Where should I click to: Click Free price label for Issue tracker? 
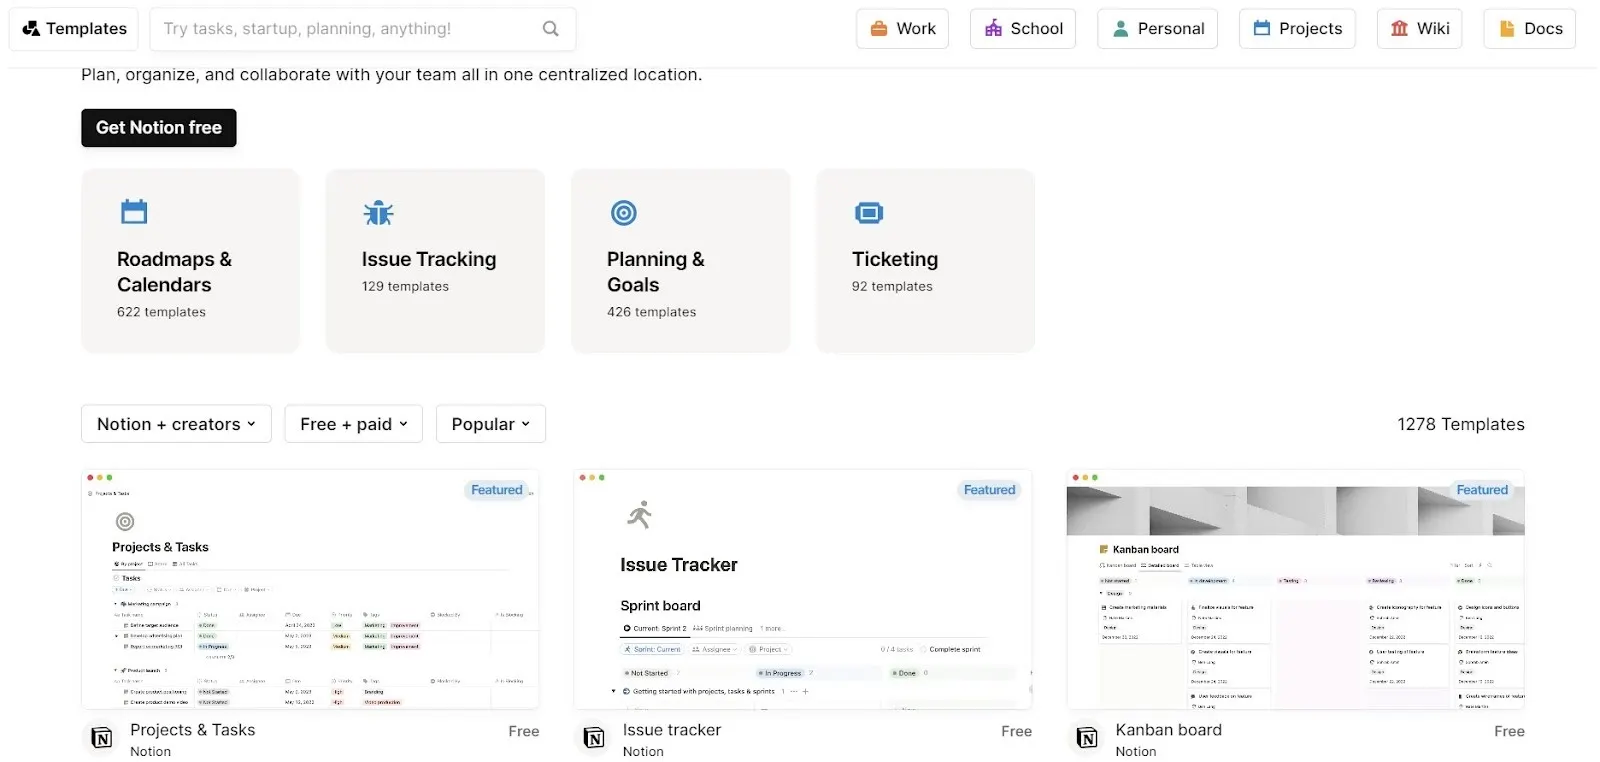[x=1017, y=732]
